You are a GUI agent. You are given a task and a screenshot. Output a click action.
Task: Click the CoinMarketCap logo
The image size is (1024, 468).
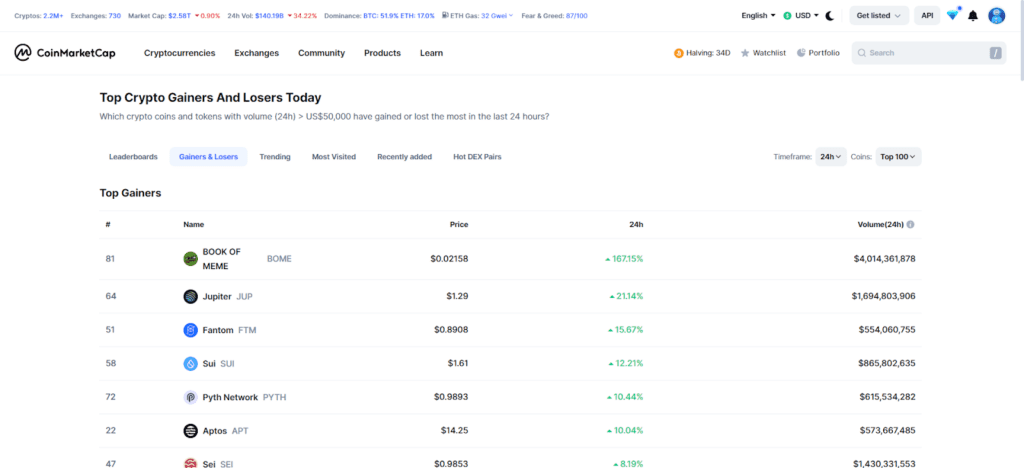click(x=65, y=53)
